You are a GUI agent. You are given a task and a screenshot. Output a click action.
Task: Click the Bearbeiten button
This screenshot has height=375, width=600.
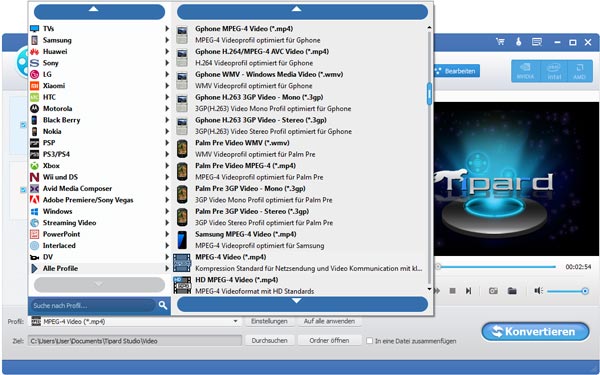(456, 71)
